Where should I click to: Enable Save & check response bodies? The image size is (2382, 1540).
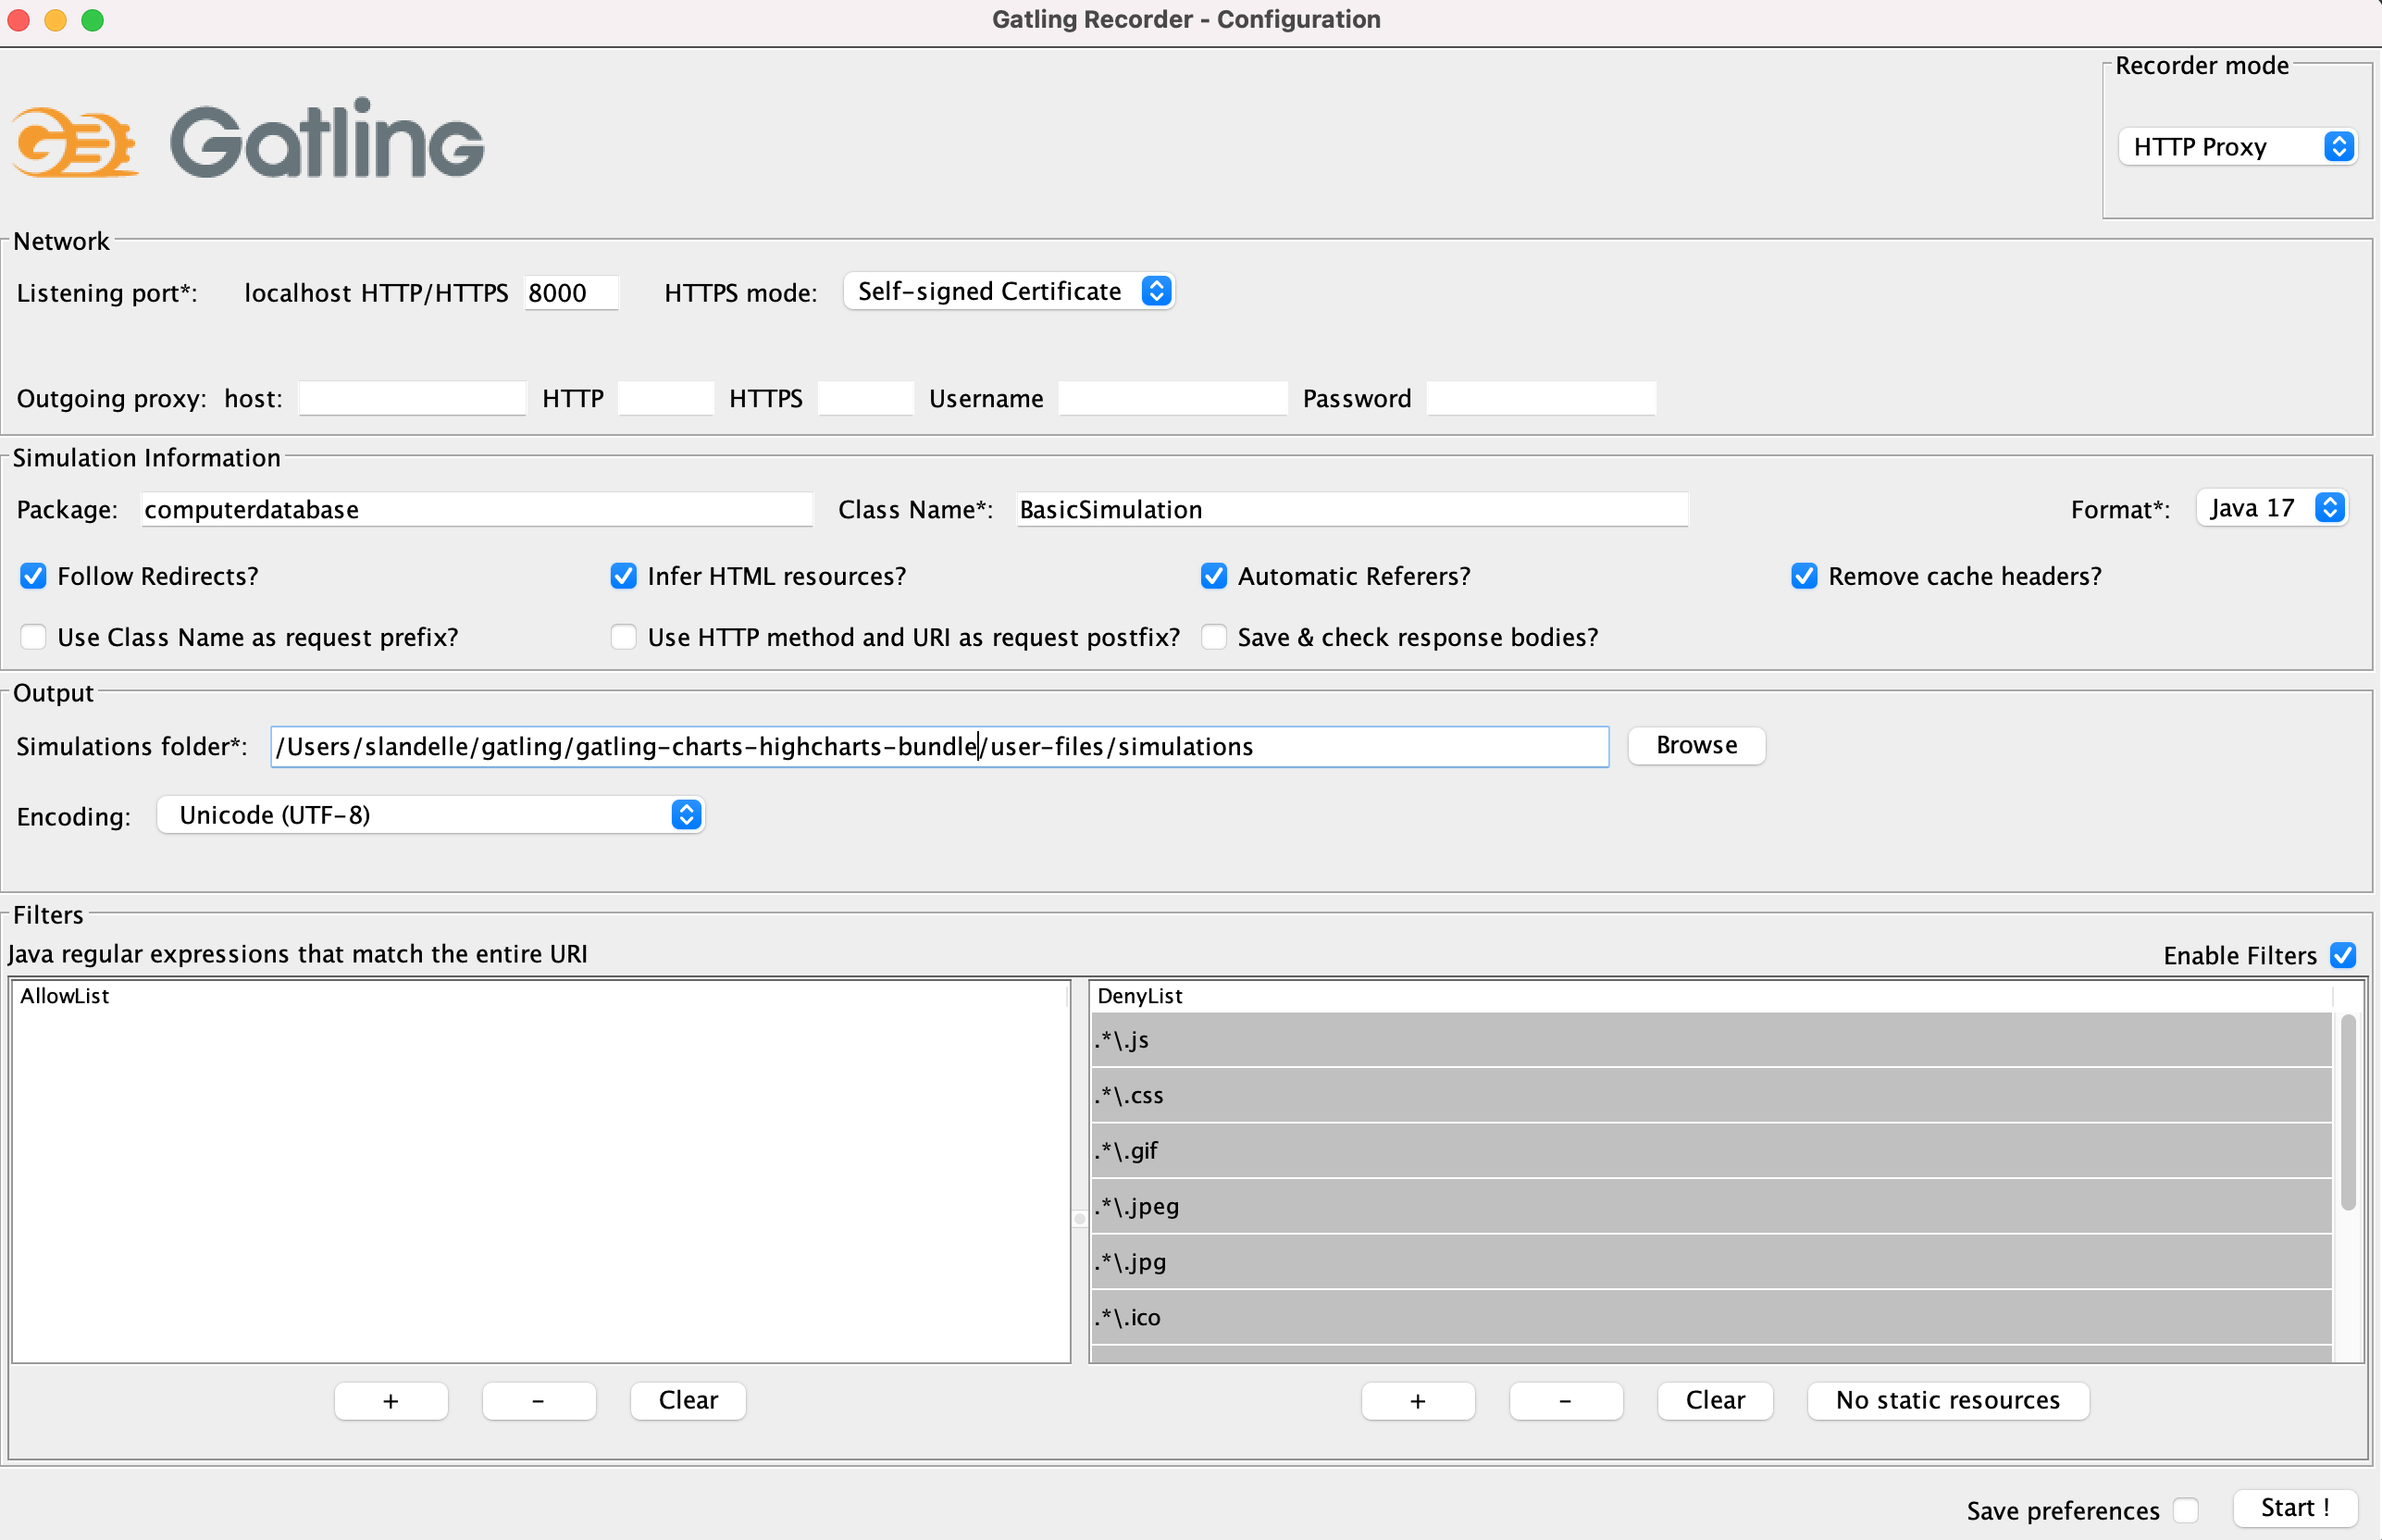coord(1214,637)
